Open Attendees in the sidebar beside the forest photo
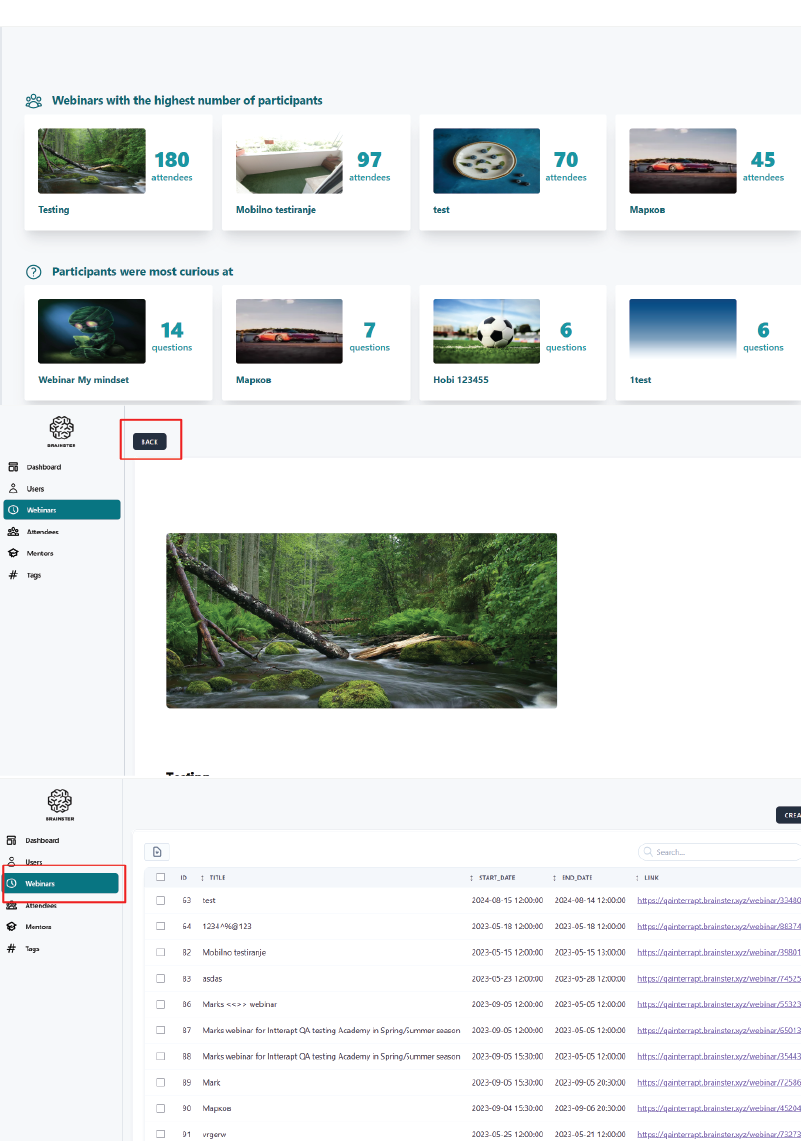This screenshot has width=801, height=1141. tap(42, 532)
